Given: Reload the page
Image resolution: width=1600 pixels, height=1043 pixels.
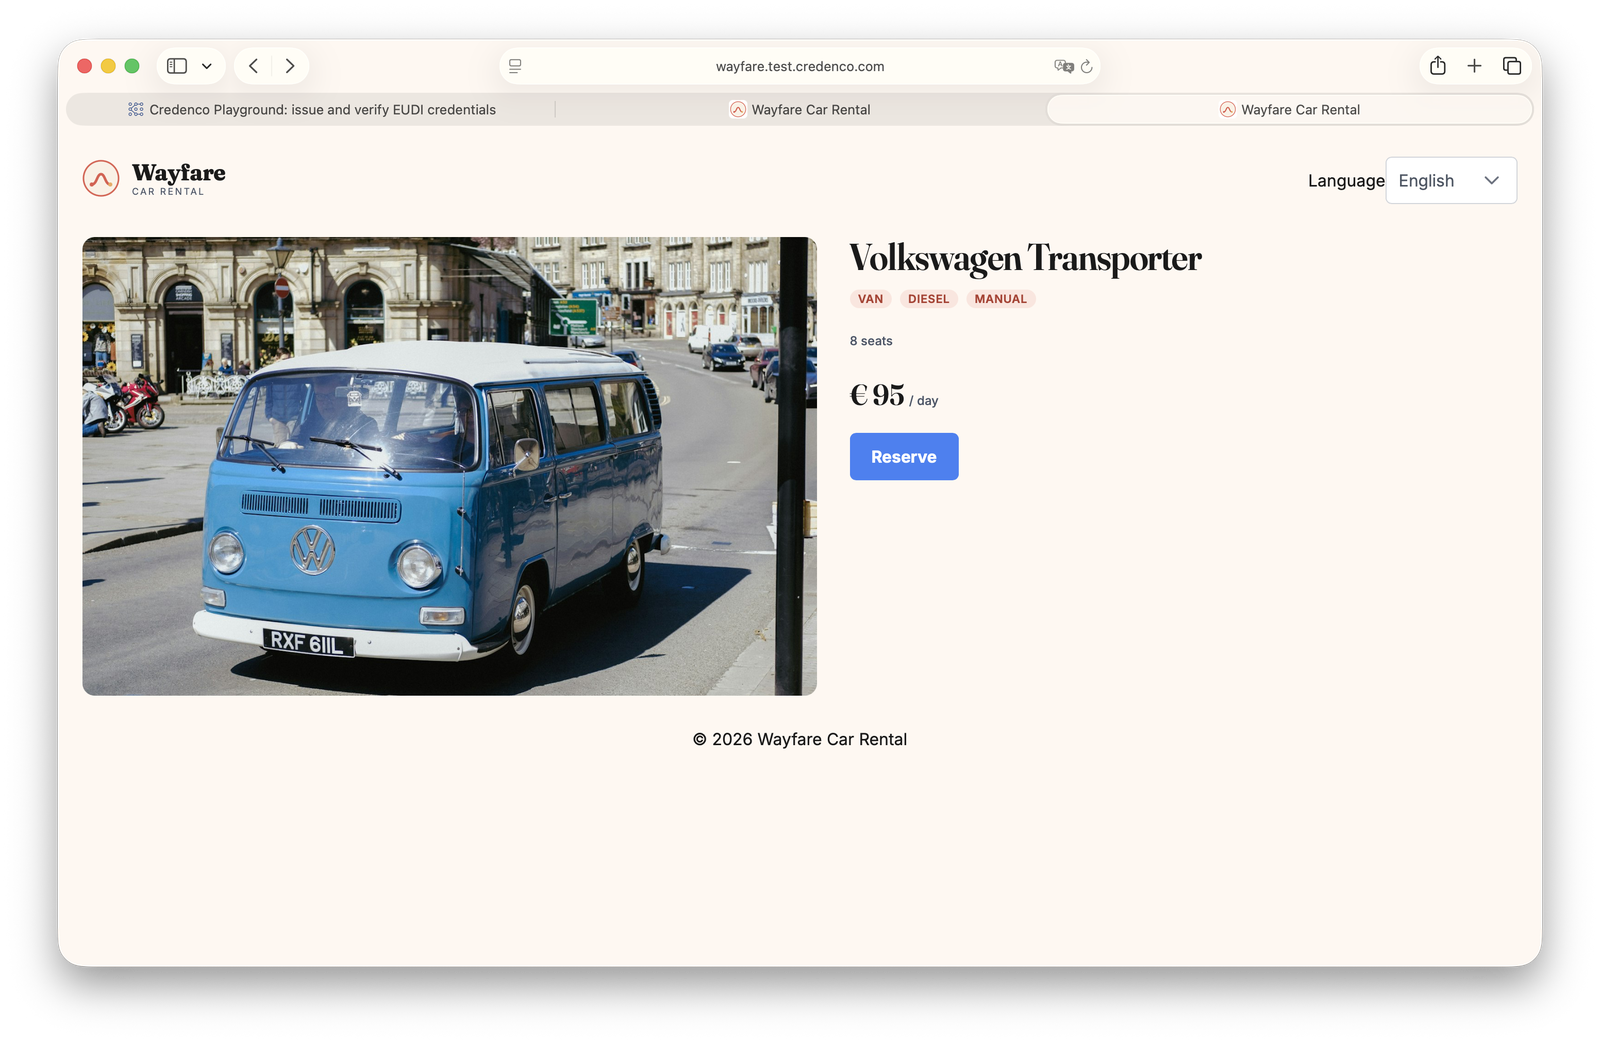Looking at the screenshot, I should coord(1087,66).
